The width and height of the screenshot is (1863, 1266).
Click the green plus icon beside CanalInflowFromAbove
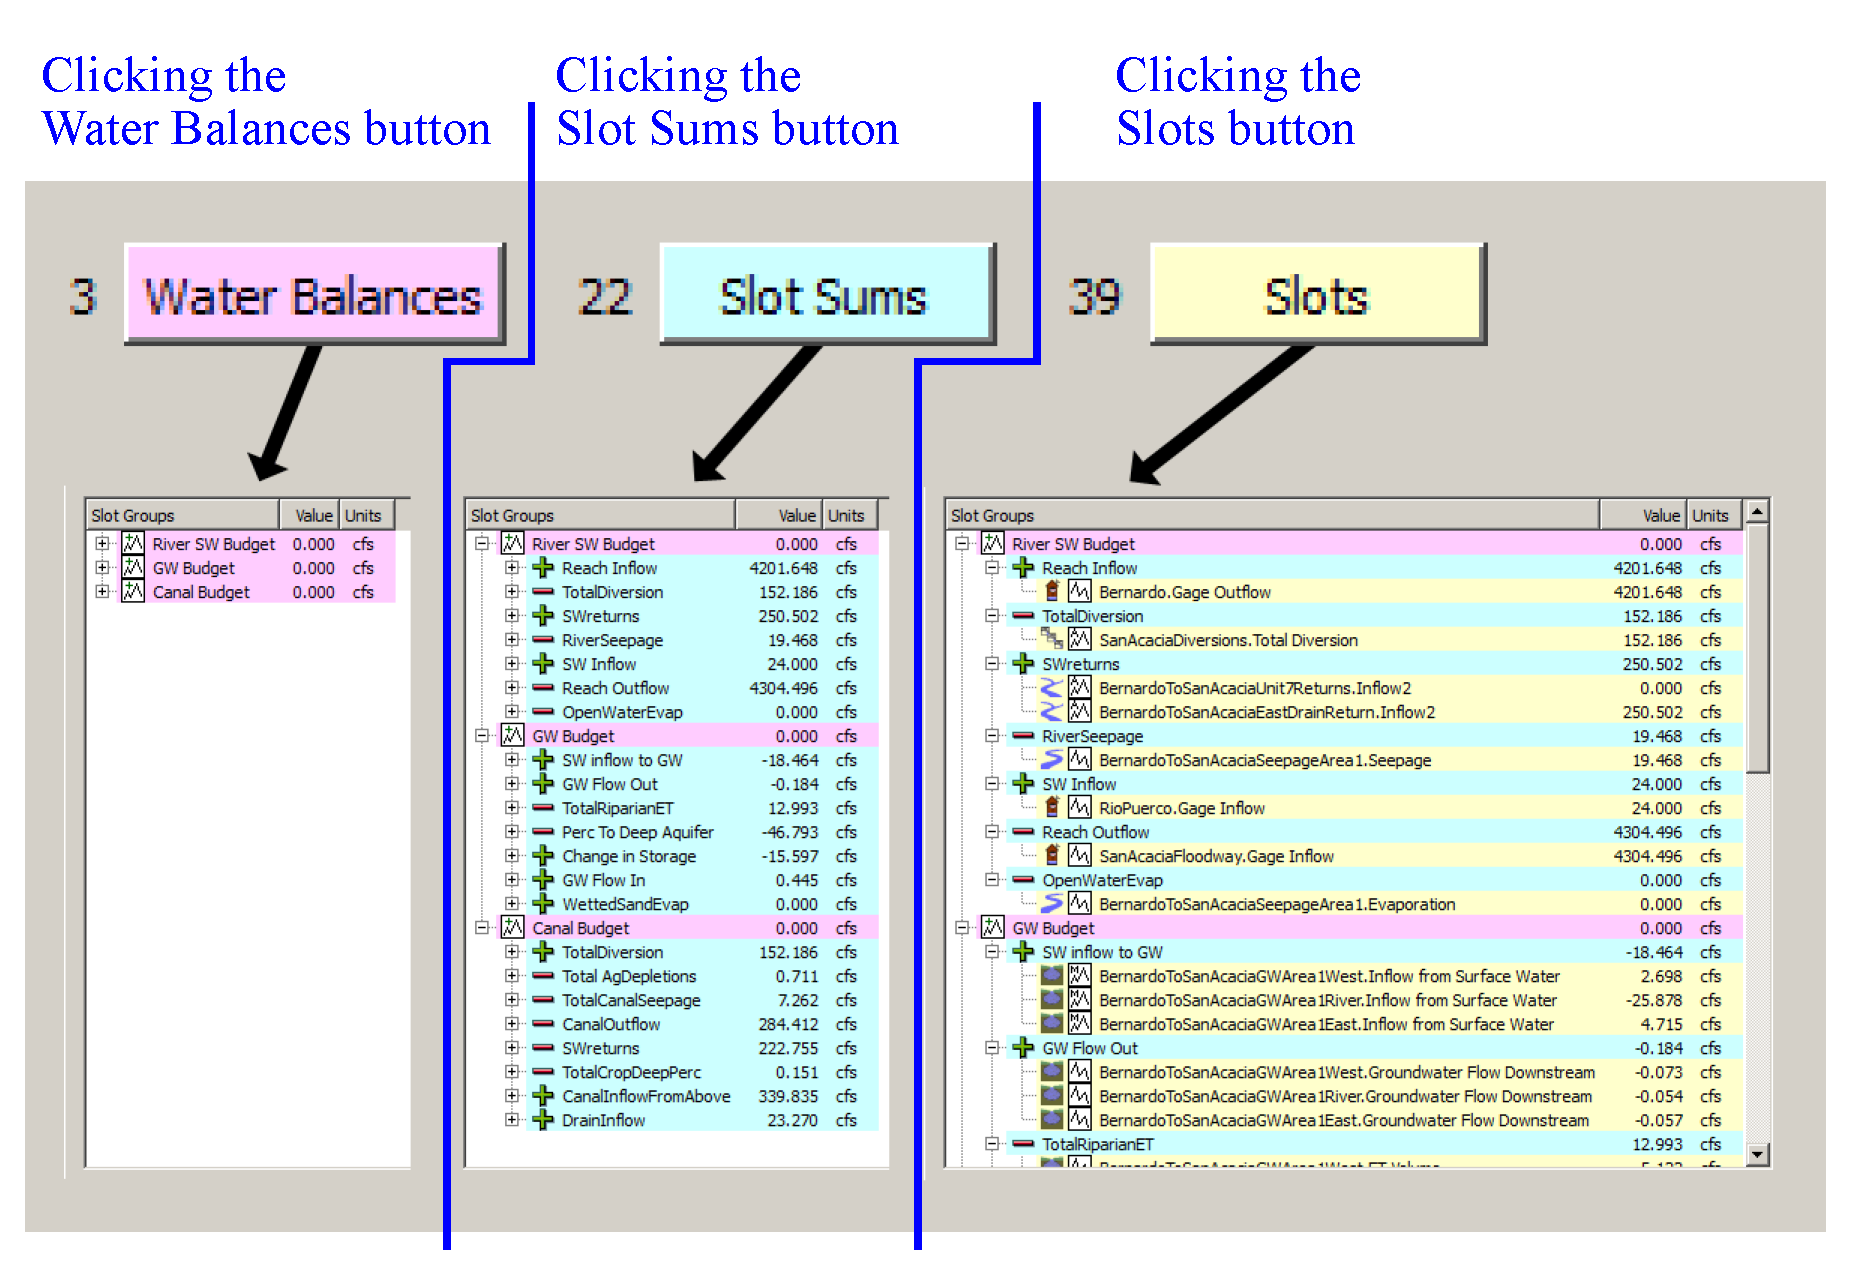click(543, 1096)
